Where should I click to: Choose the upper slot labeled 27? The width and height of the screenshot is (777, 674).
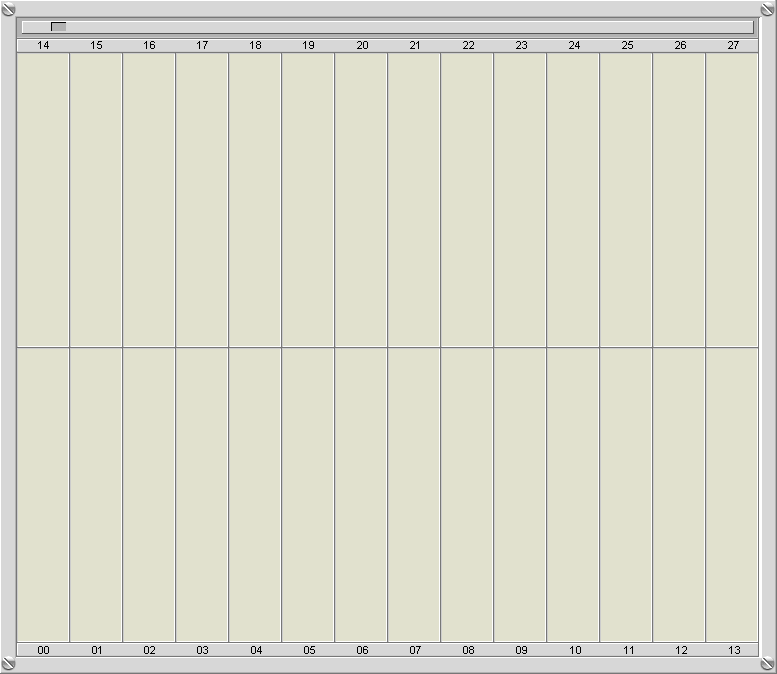click(x=732, y=200)
